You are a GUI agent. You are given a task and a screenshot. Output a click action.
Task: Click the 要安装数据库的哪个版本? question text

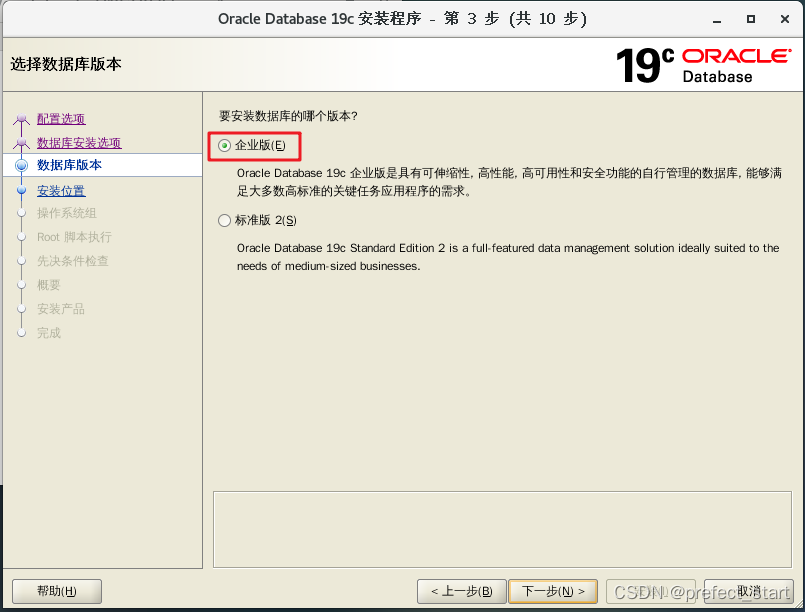288,116
